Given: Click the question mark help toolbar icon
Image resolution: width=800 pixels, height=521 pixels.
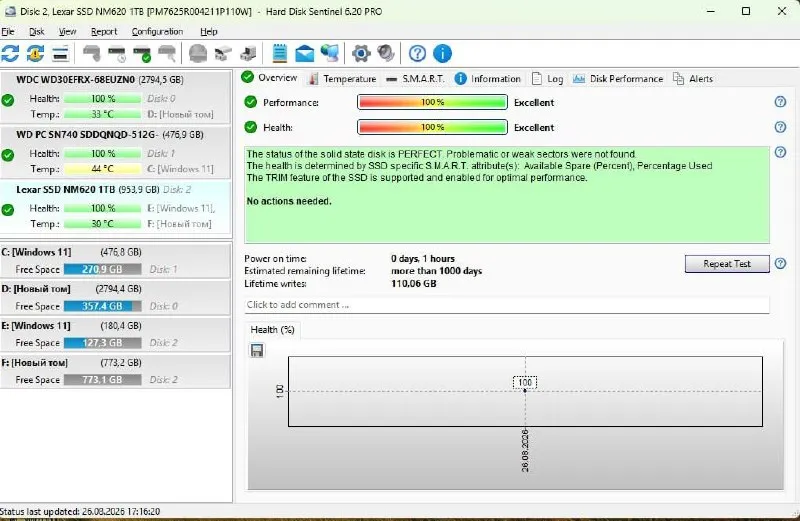Looking at the screenshot, I should [x=417, y=54].
